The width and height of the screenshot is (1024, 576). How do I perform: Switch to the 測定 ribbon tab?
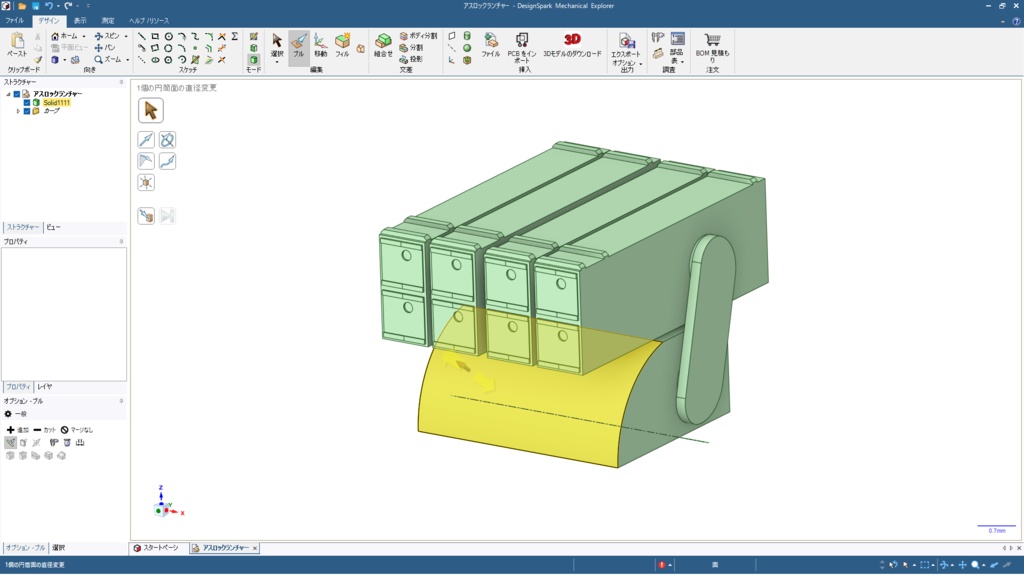click(x=108, y=21)
